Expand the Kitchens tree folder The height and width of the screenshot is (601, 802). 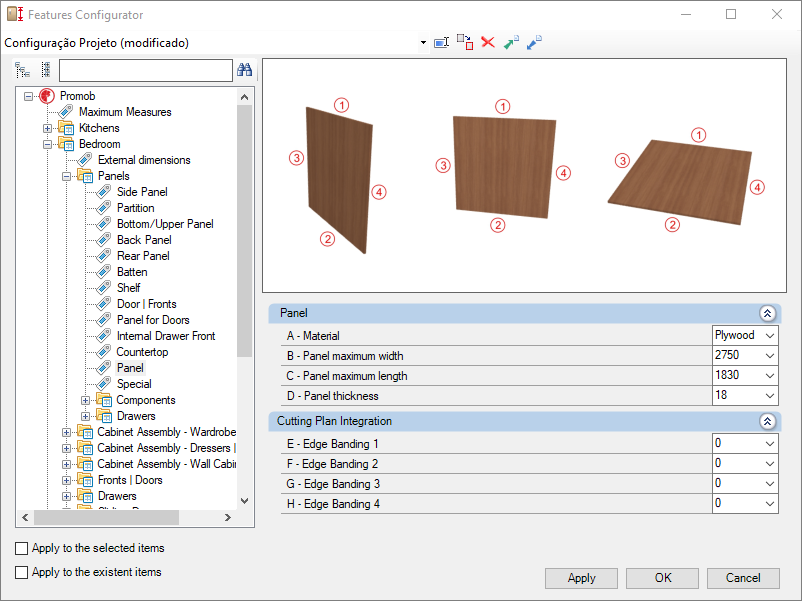48,128
